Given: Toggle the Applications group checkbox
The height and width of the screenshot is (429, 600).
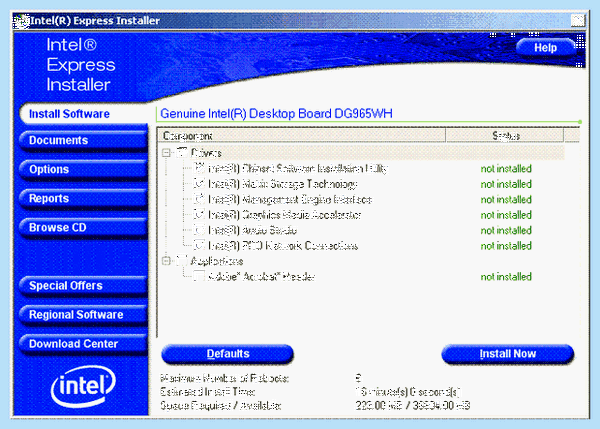Looking at the screenshot, I should [x=182, y=261].
